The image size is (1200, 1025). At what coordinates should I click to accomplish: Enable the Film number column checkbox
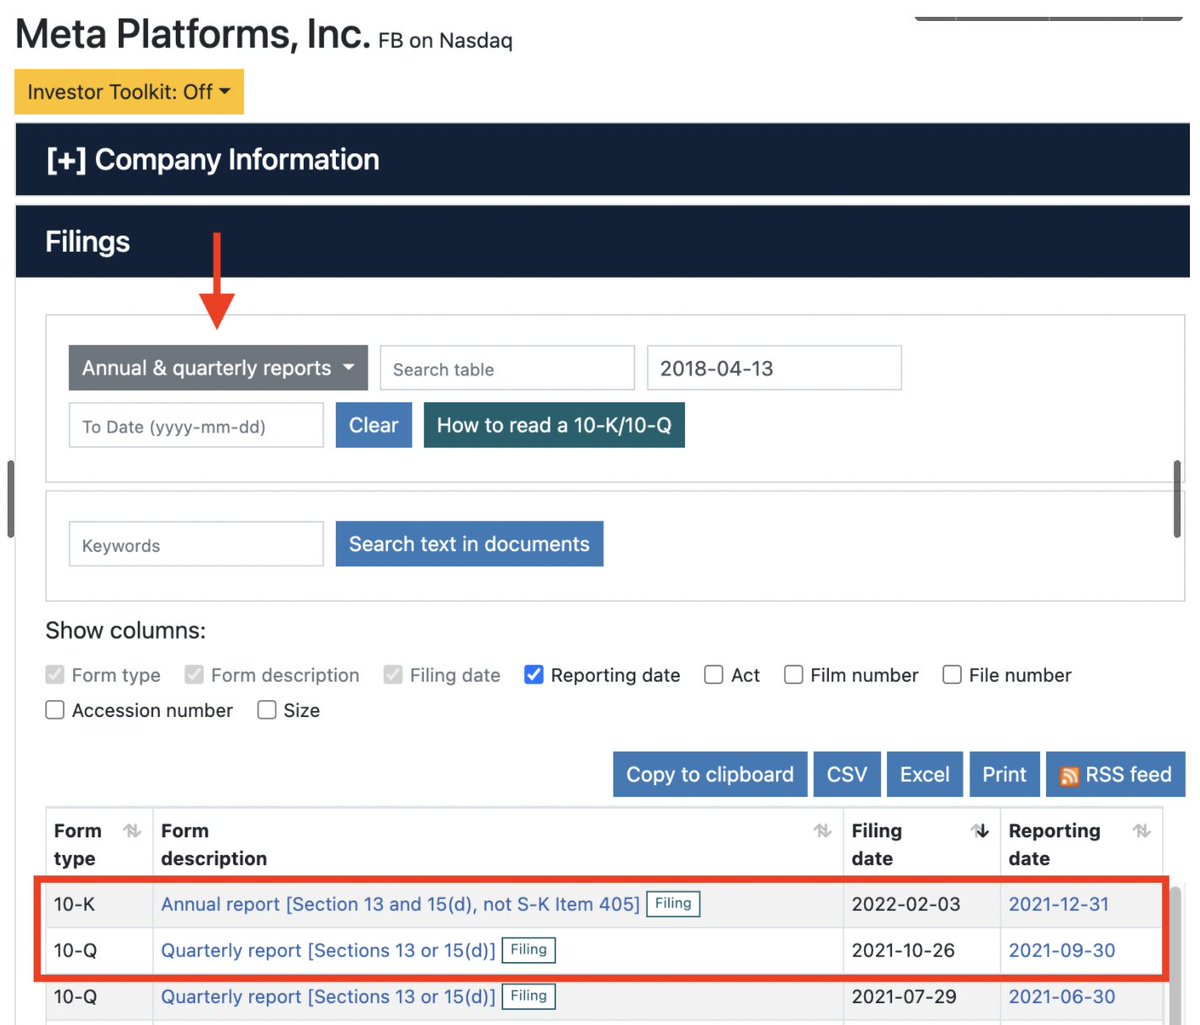793,675
